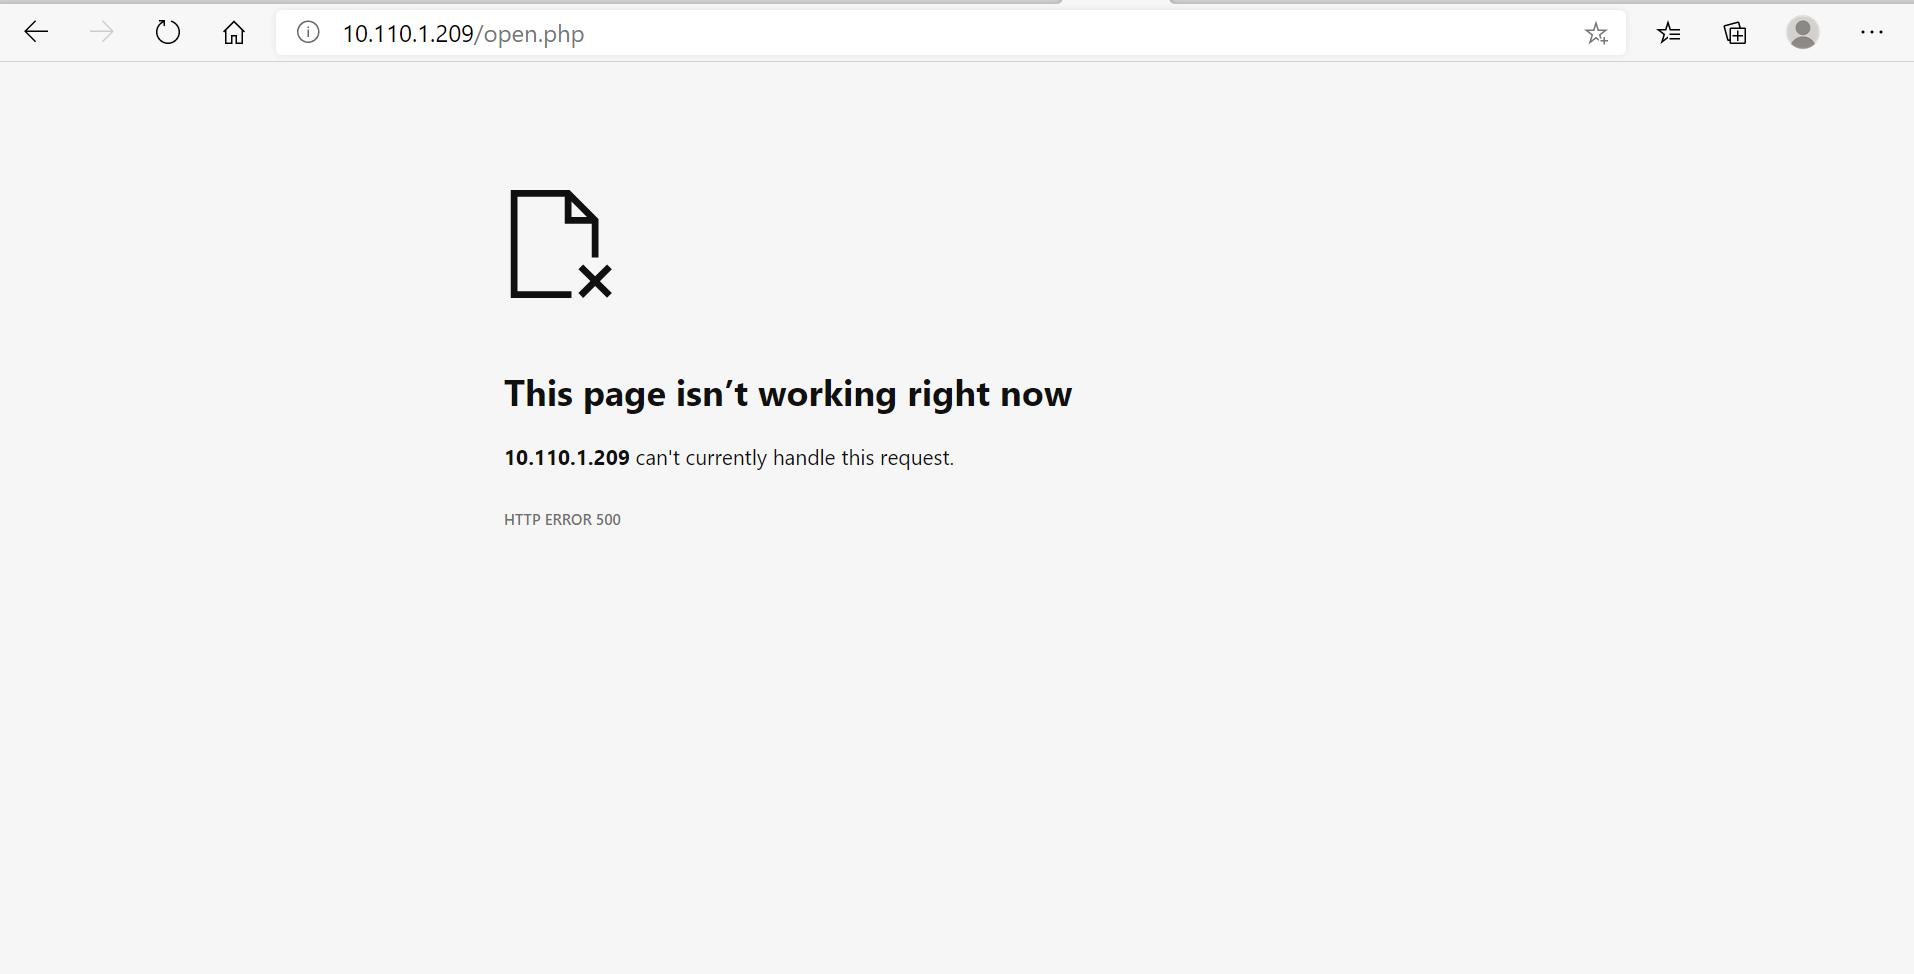Open account switcher from avatar
Image resolution: width=1914 pixels, height=974 pixels.
[1803, 33]
